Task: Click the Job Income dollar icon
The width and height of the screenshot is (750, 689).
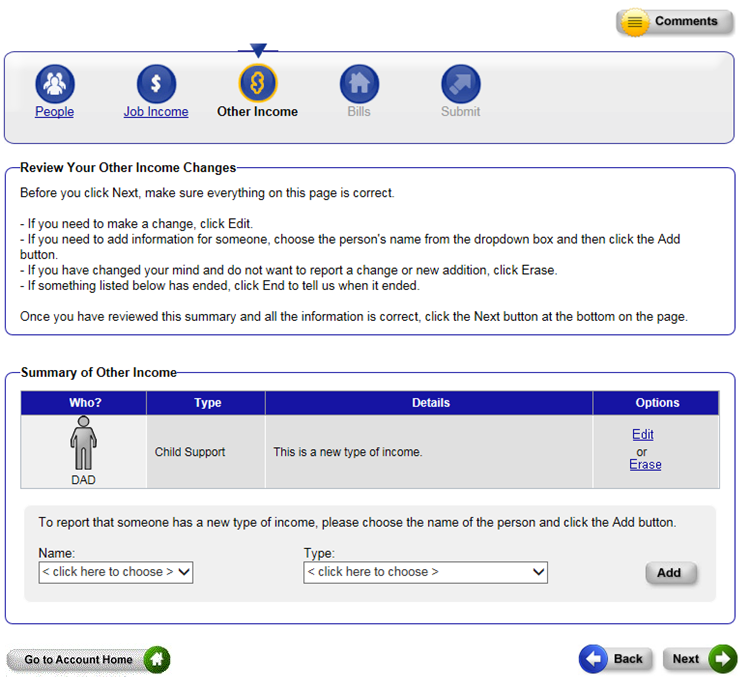Action: coord(156,84)
